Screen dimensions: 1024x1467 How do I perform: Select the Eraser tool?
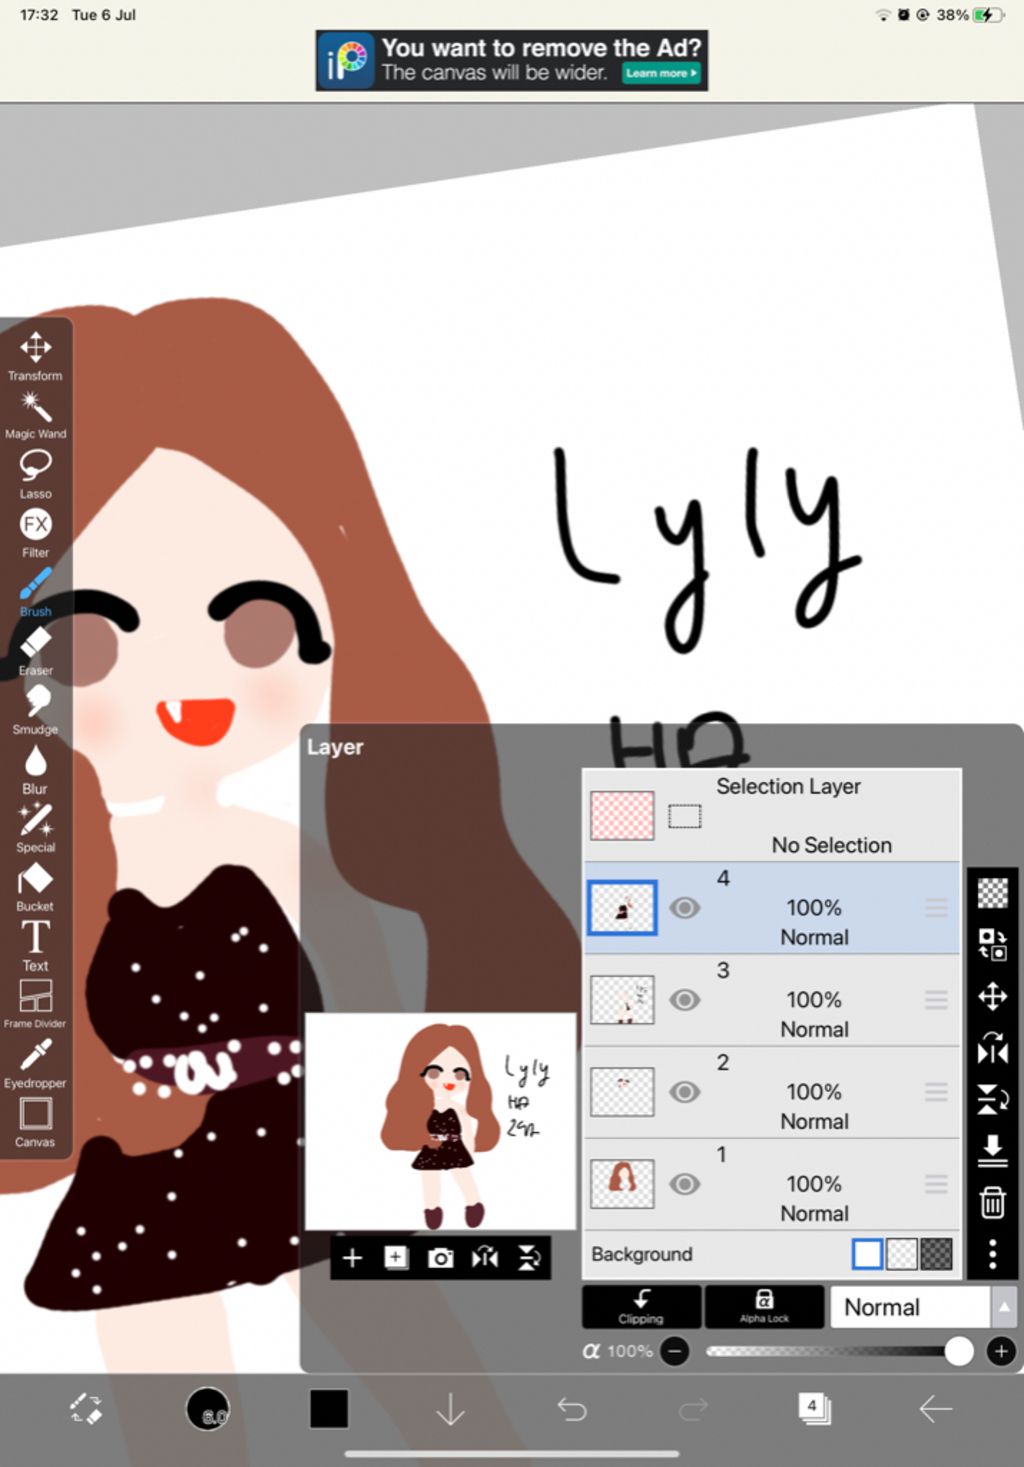coord(35,651)
